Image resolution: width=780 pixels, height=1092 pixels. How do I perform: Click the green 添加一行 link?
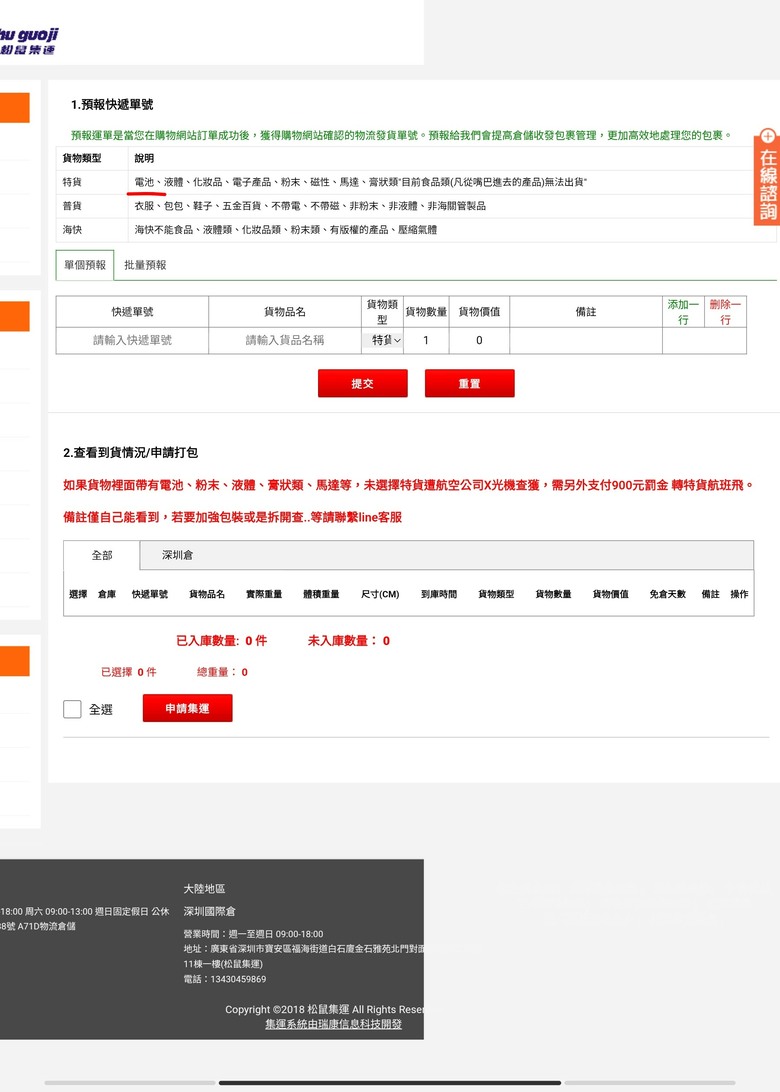click(682, 312)
